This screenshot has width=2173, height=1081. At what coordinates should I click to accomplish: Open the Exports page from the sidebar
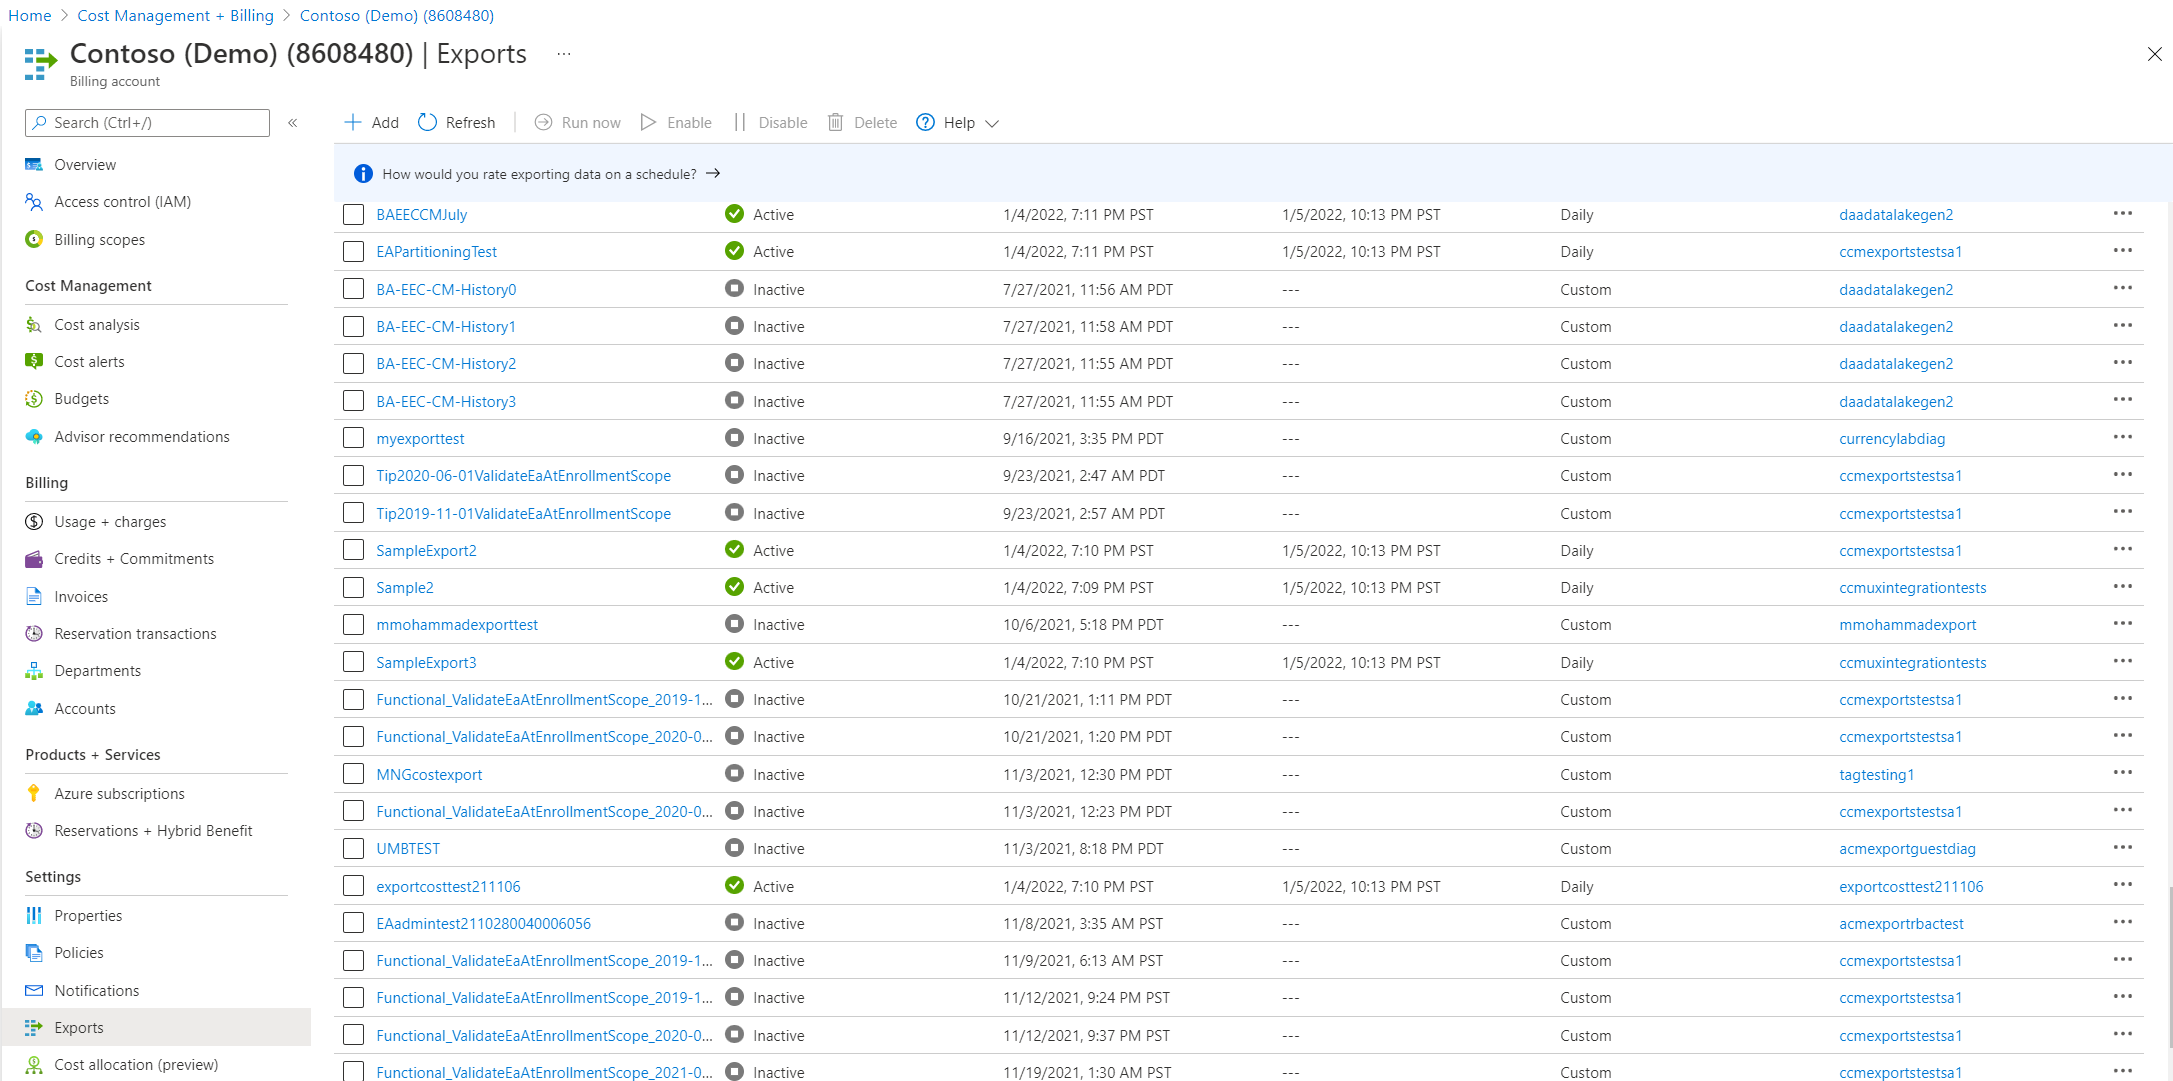tap(78, 1027)
